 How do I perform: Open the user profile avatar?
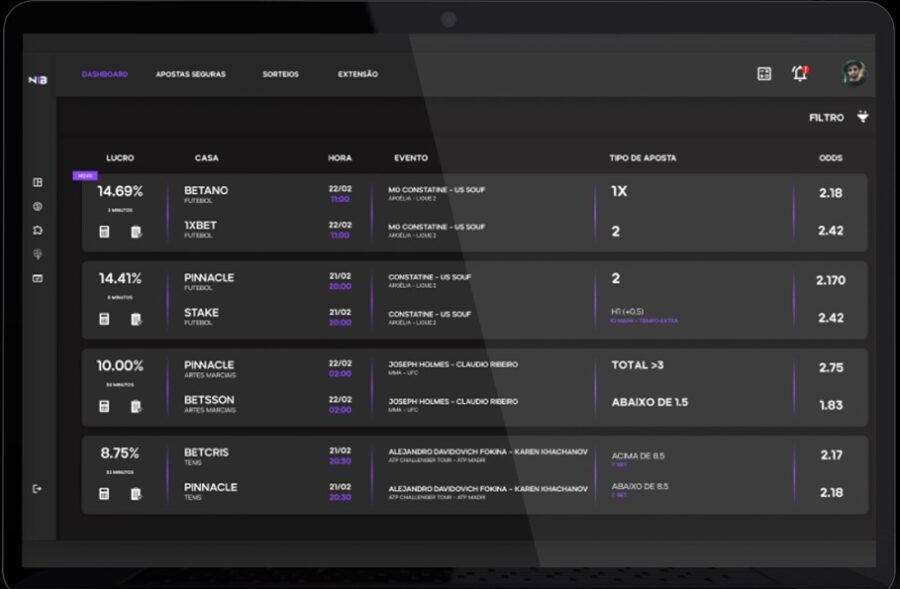854,73
